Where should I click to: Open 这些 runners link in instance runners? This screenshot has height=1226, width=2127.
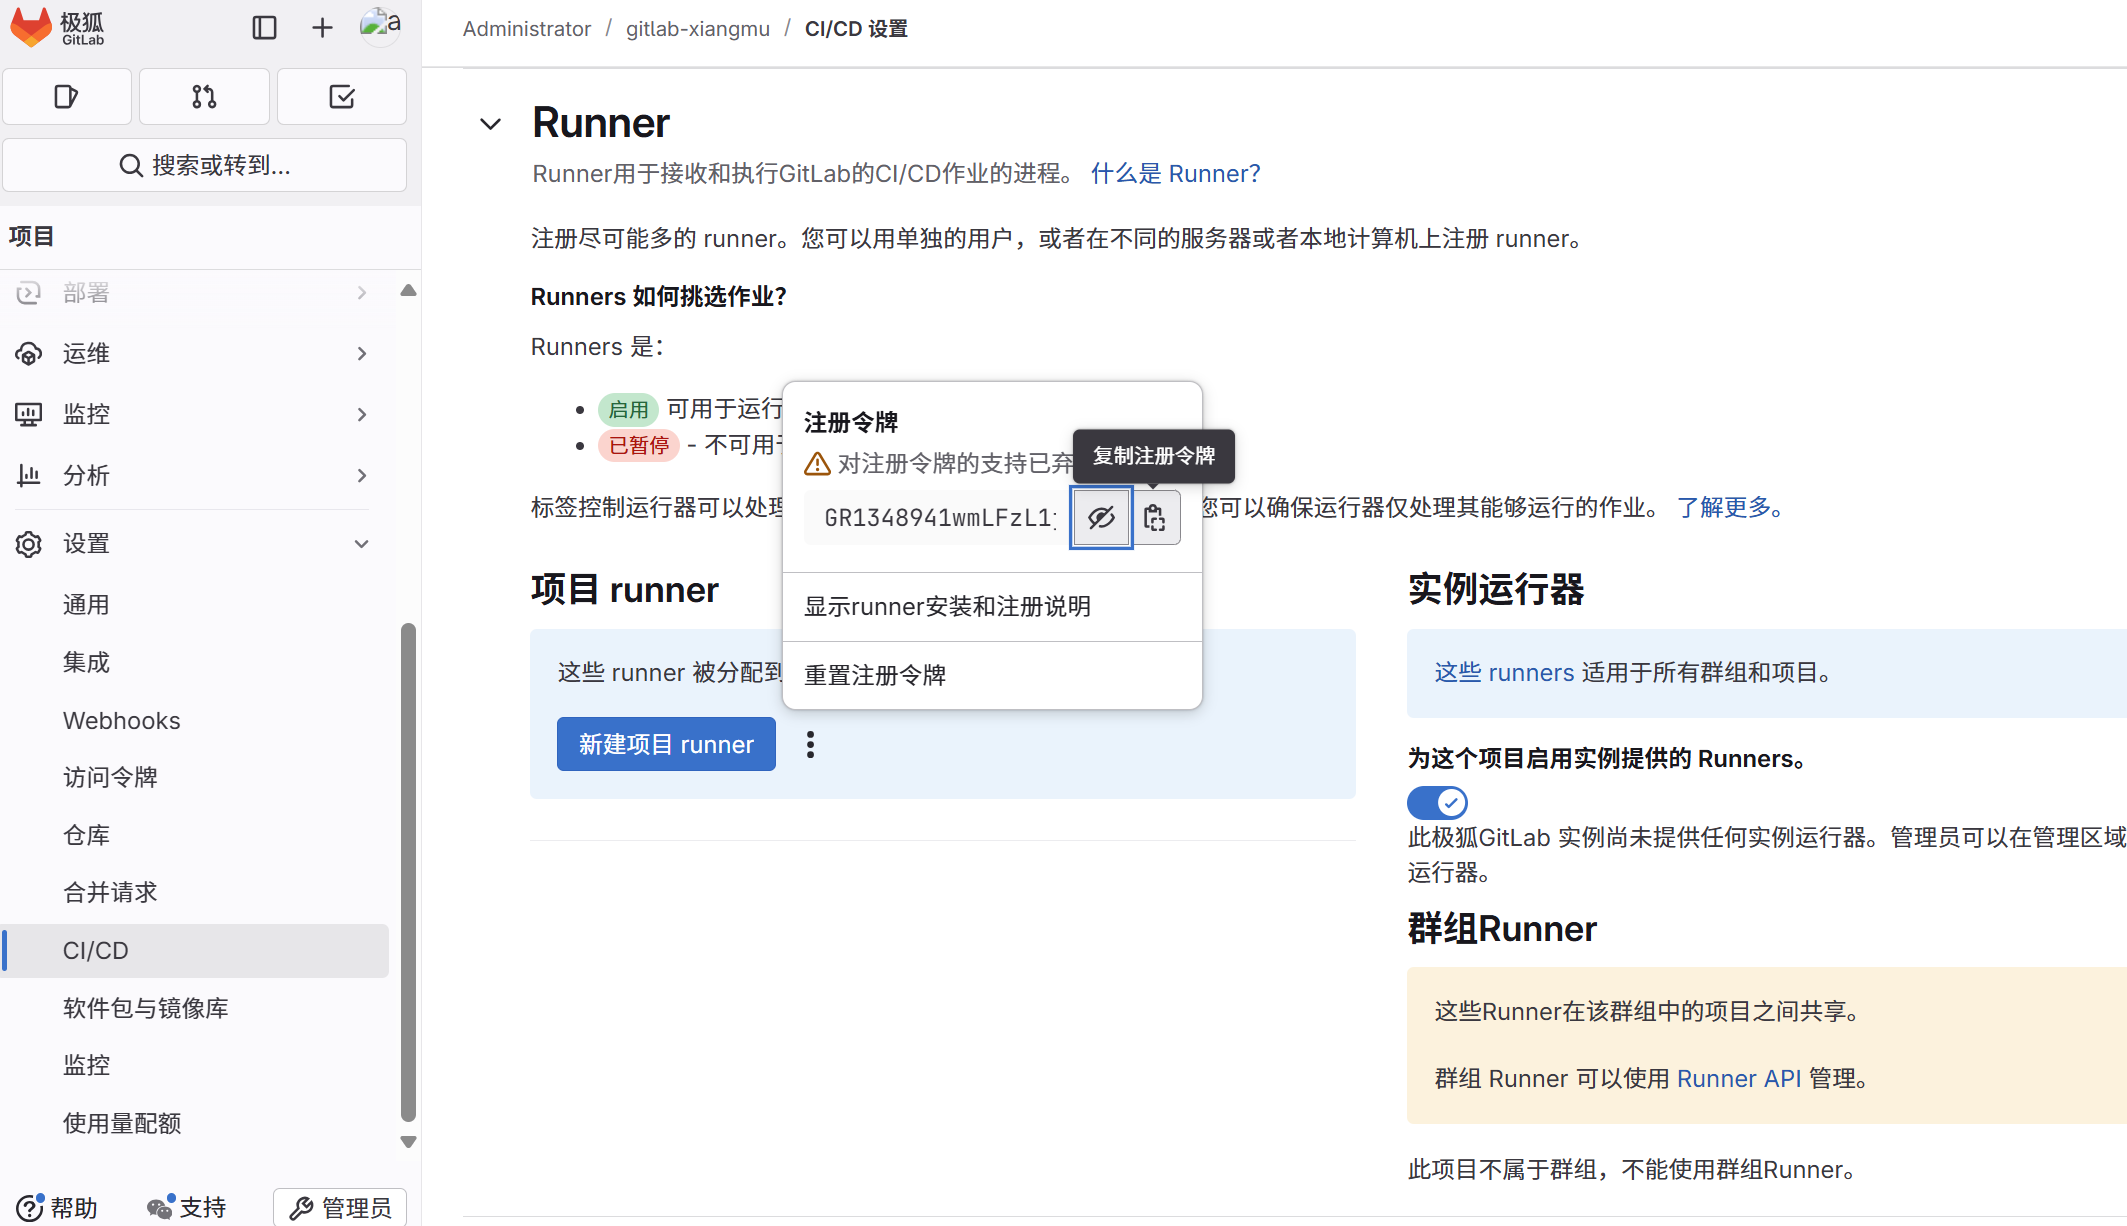1504,673
